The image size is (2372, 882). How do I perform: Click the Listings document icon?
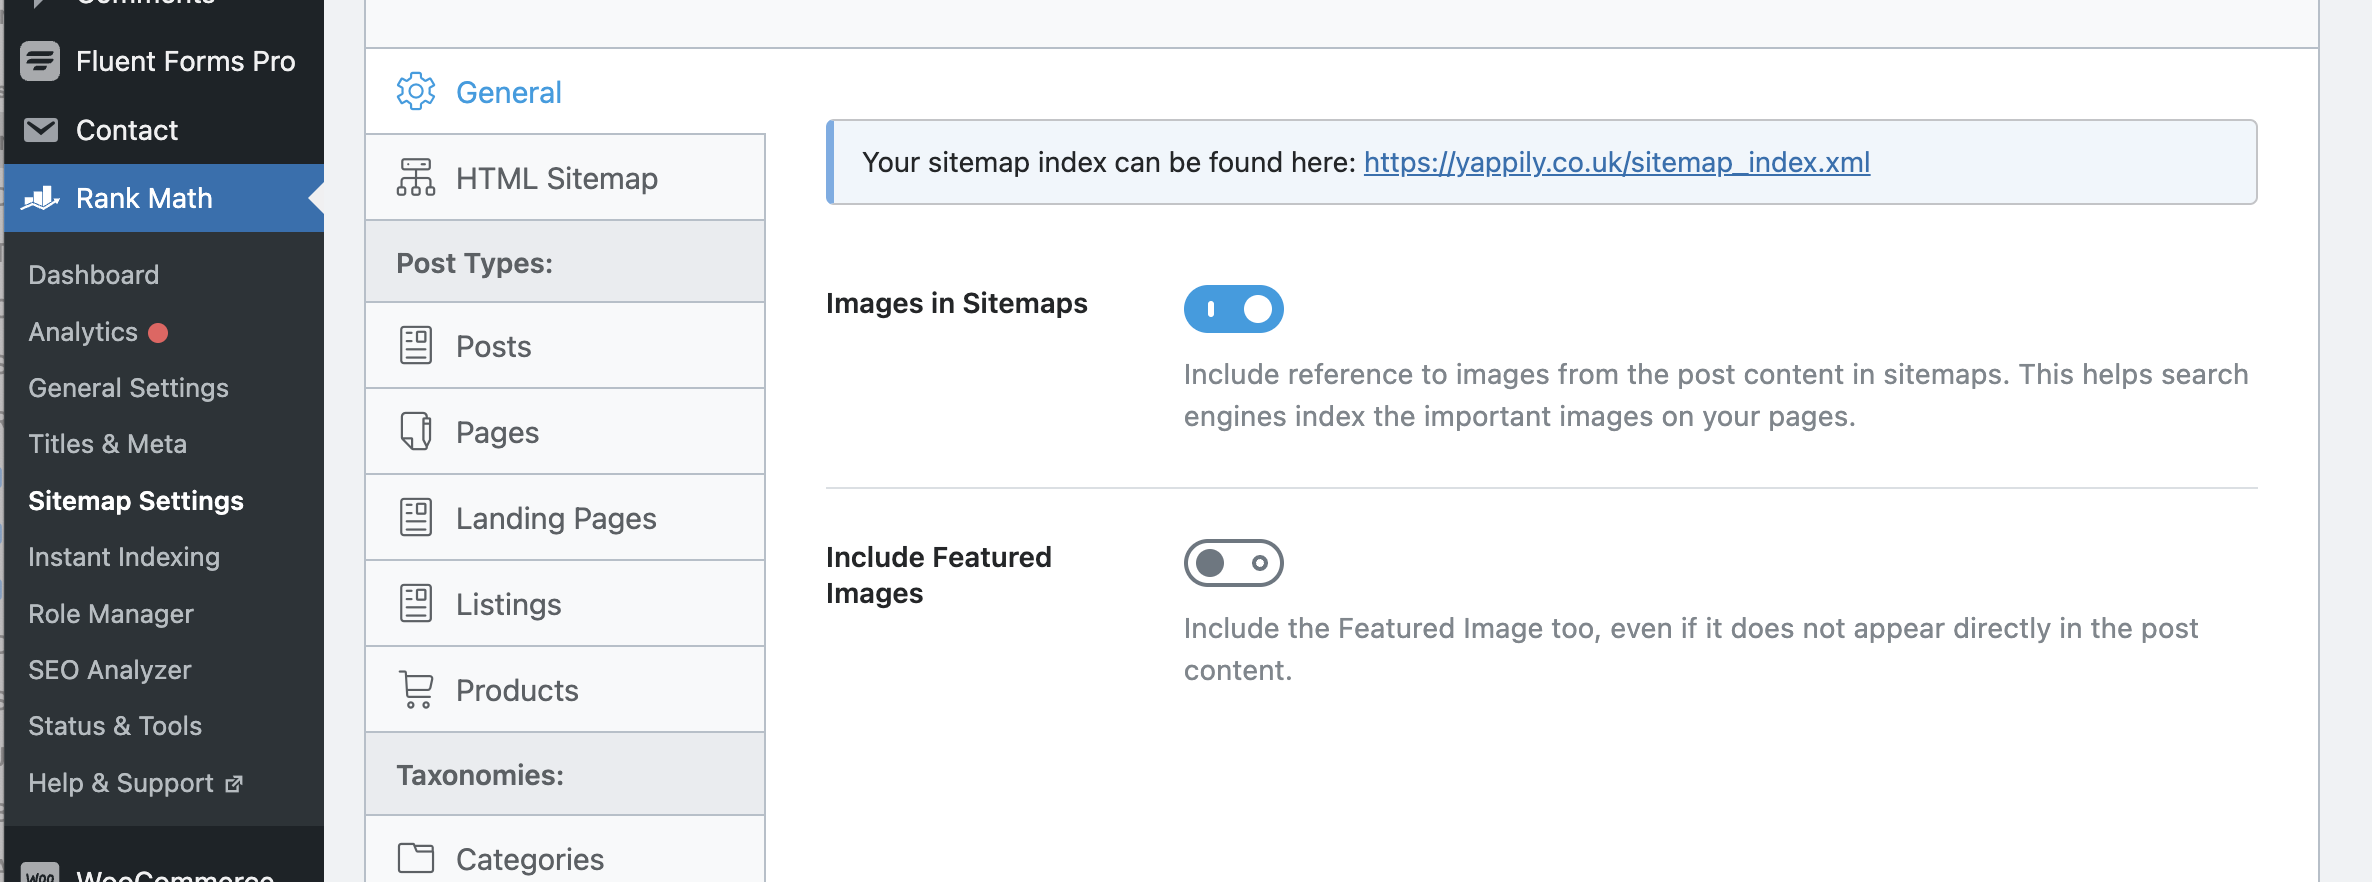[415, 604]
